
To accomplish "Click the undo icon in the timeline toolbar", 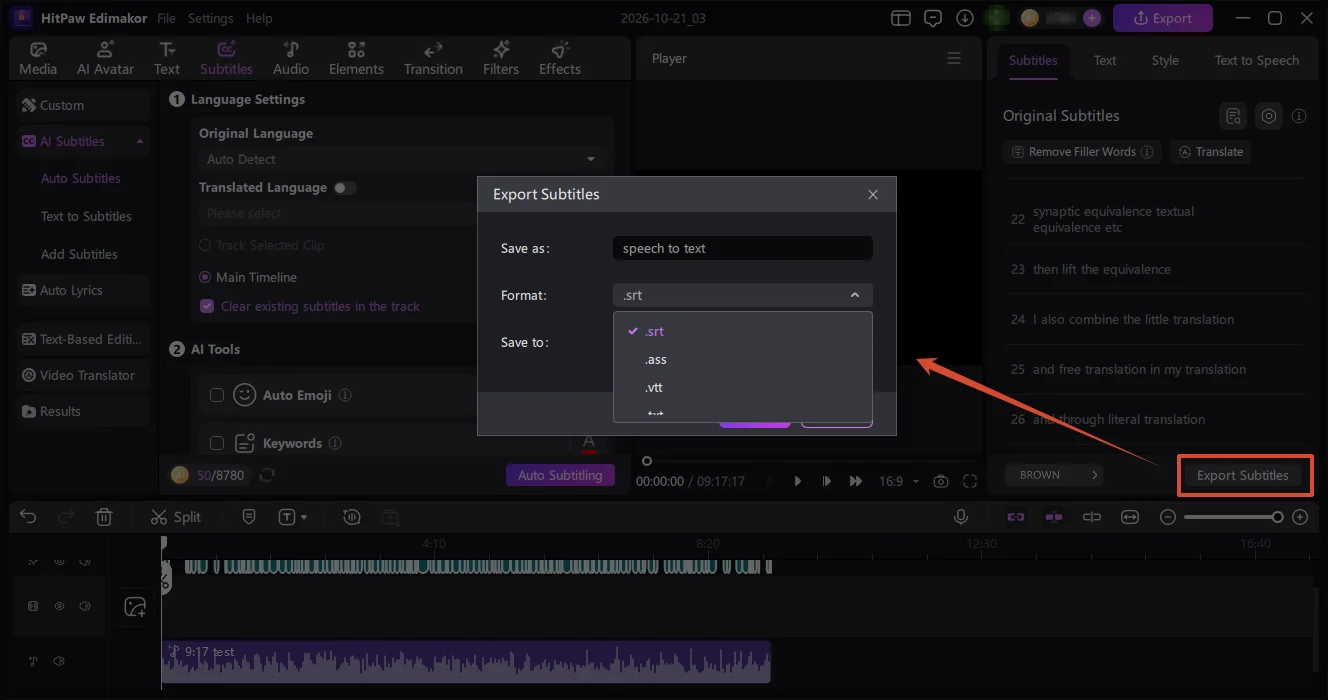I will click(28, 517).
